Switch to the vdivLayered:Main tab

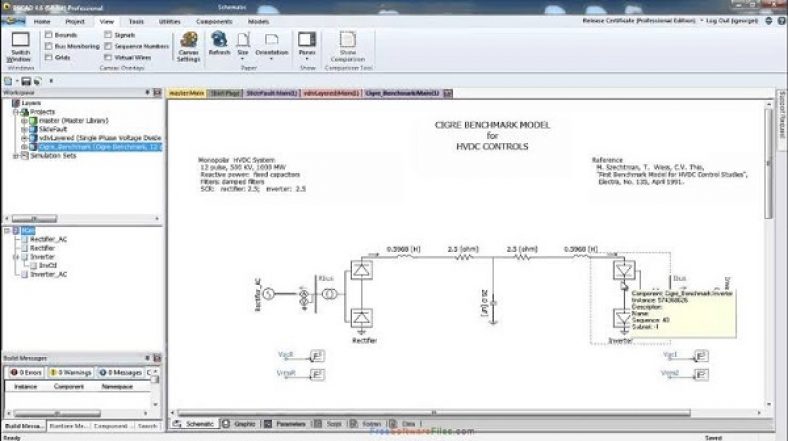331,93
